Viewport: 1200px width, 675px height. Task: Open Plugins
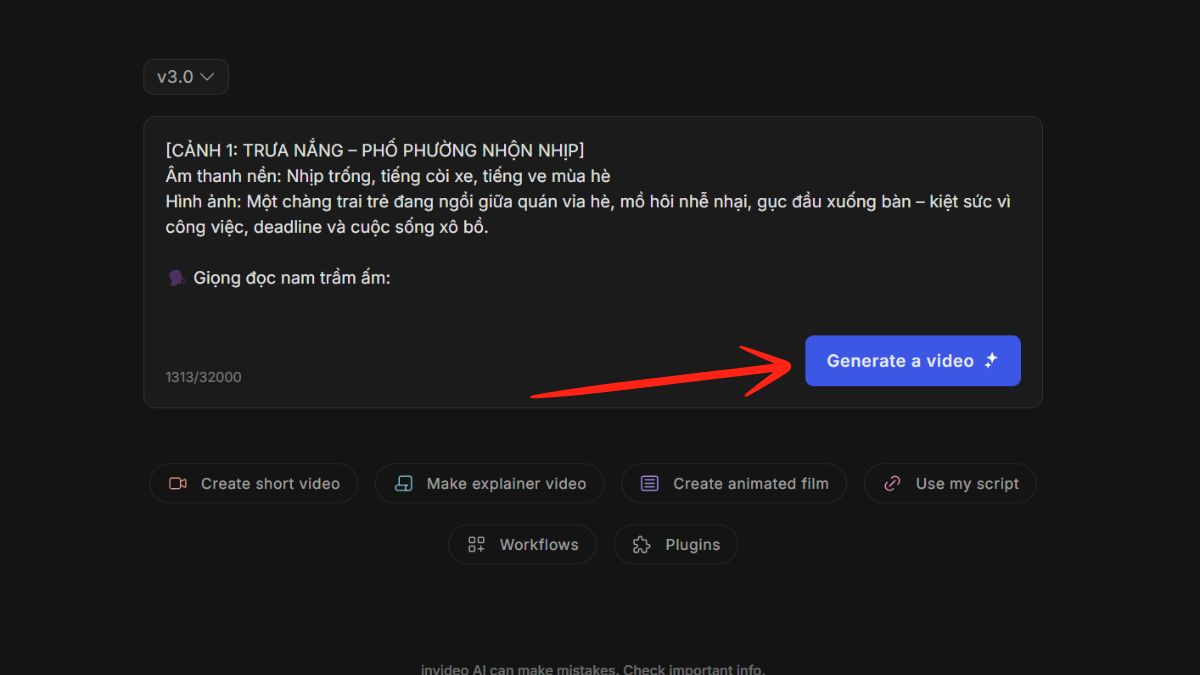tap(676, 545)
